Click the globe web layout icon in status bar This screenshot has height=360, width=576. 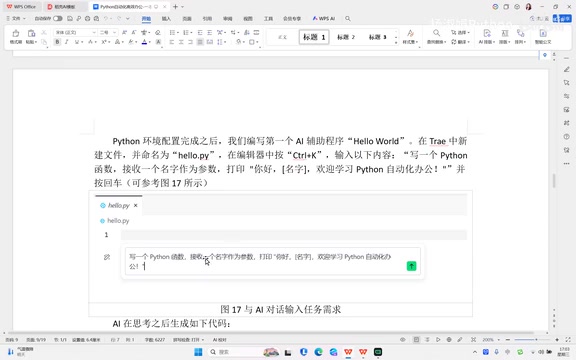(x=449, y=340)
